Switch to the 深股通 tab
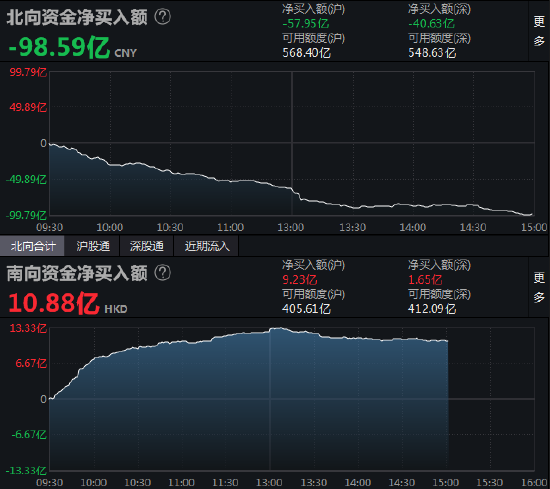 [147, 246]
